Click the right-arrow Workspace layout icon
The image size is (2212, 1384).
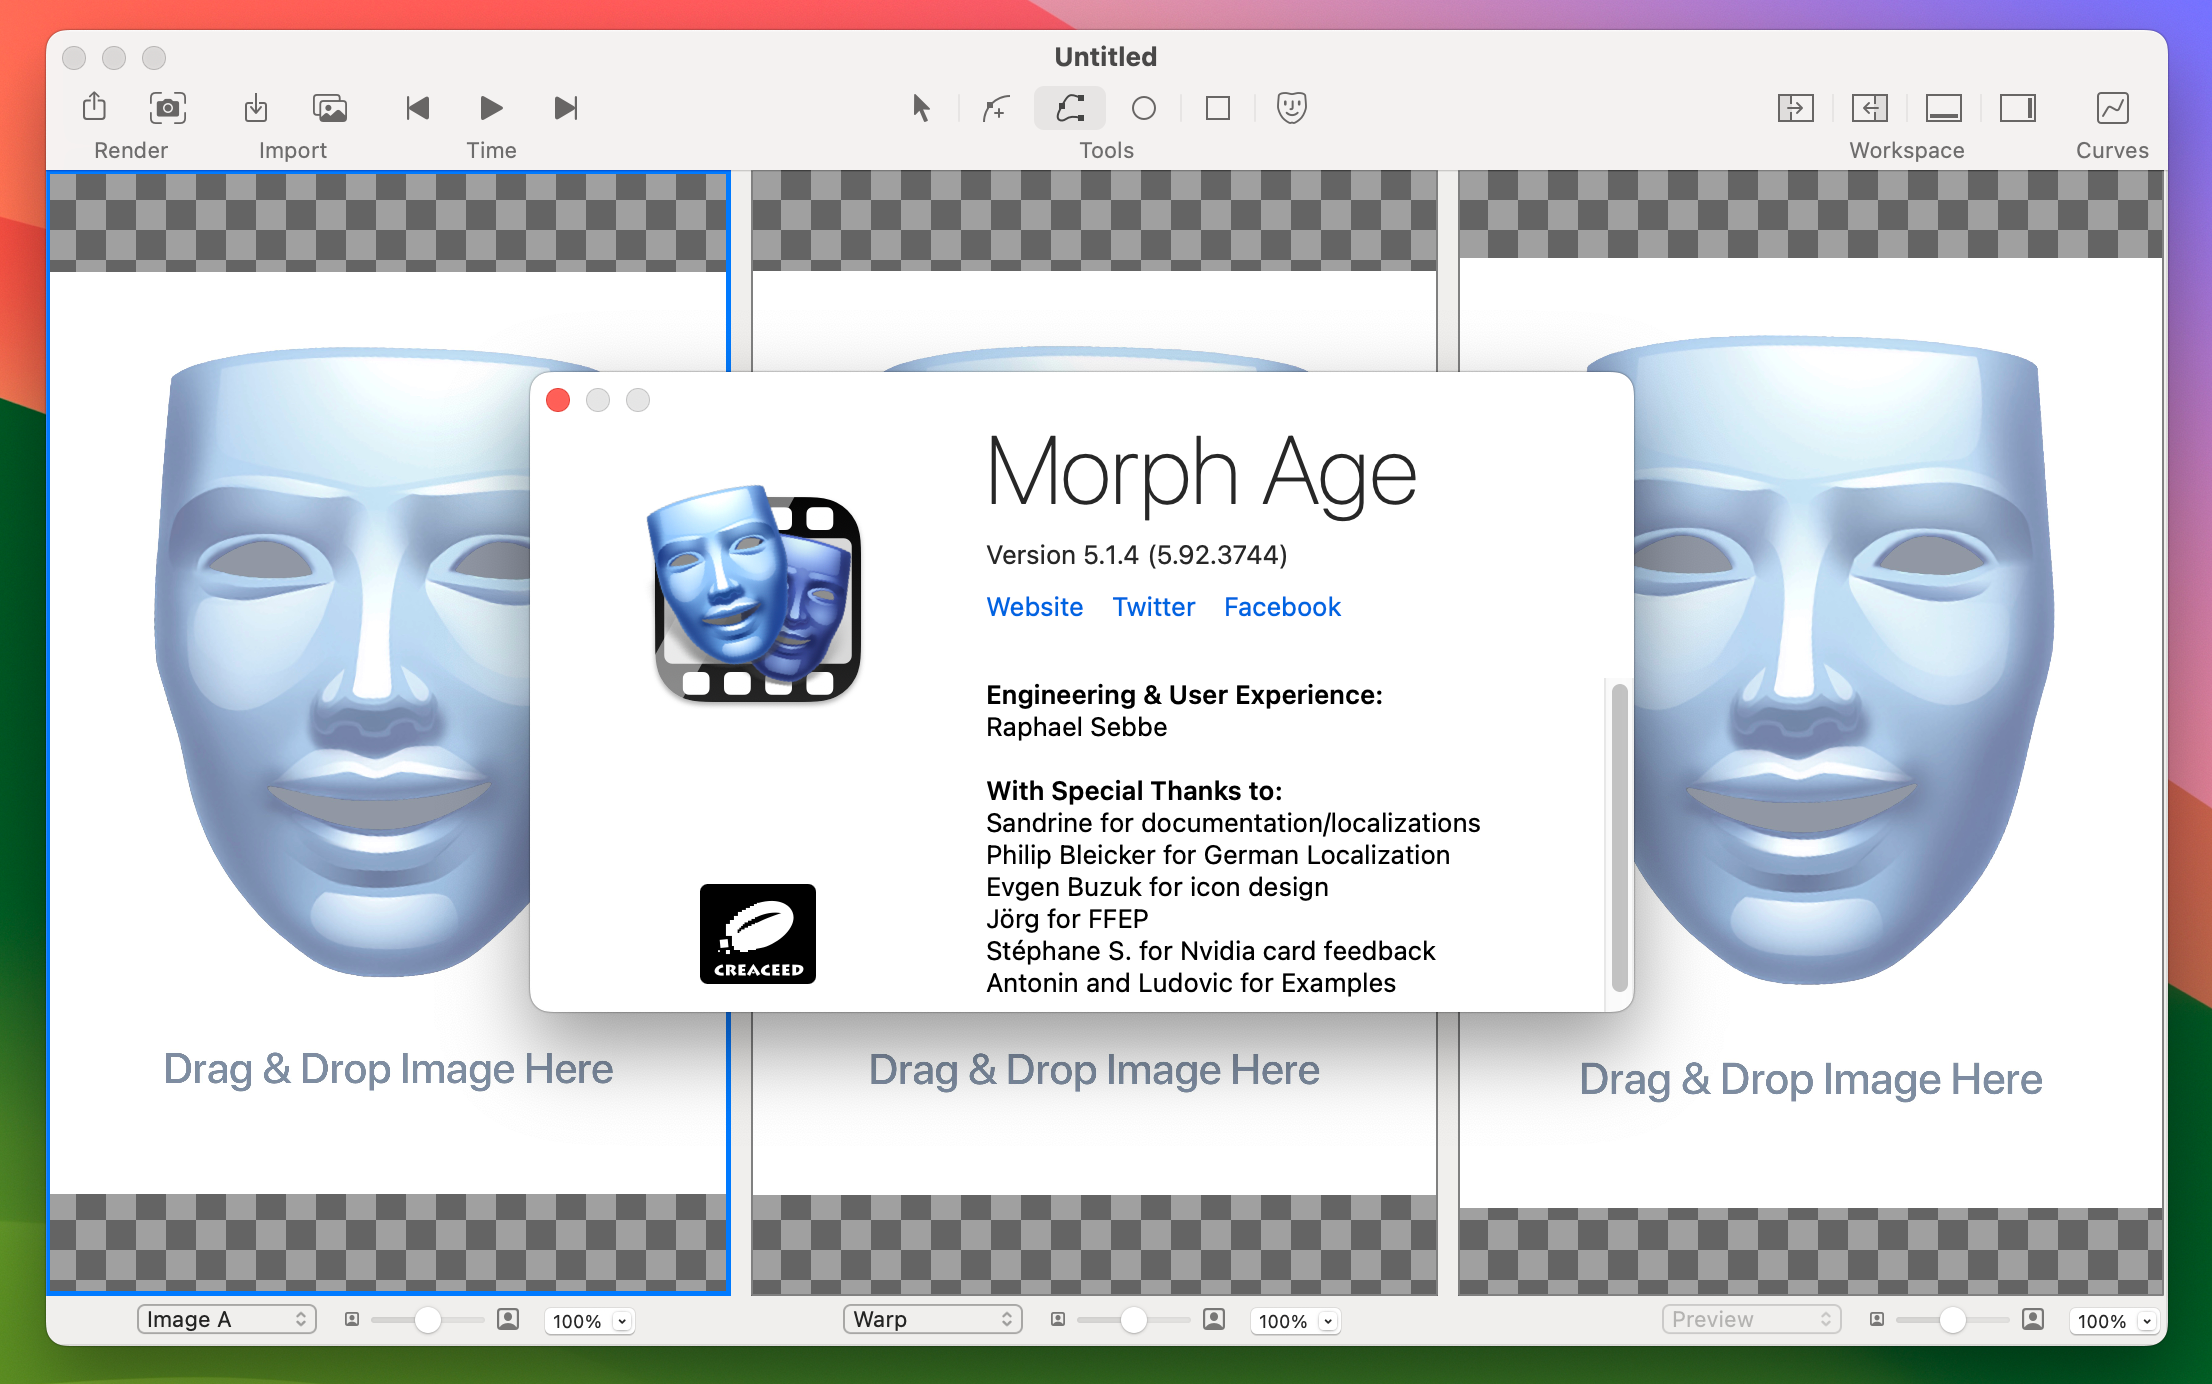point(1796,107)
